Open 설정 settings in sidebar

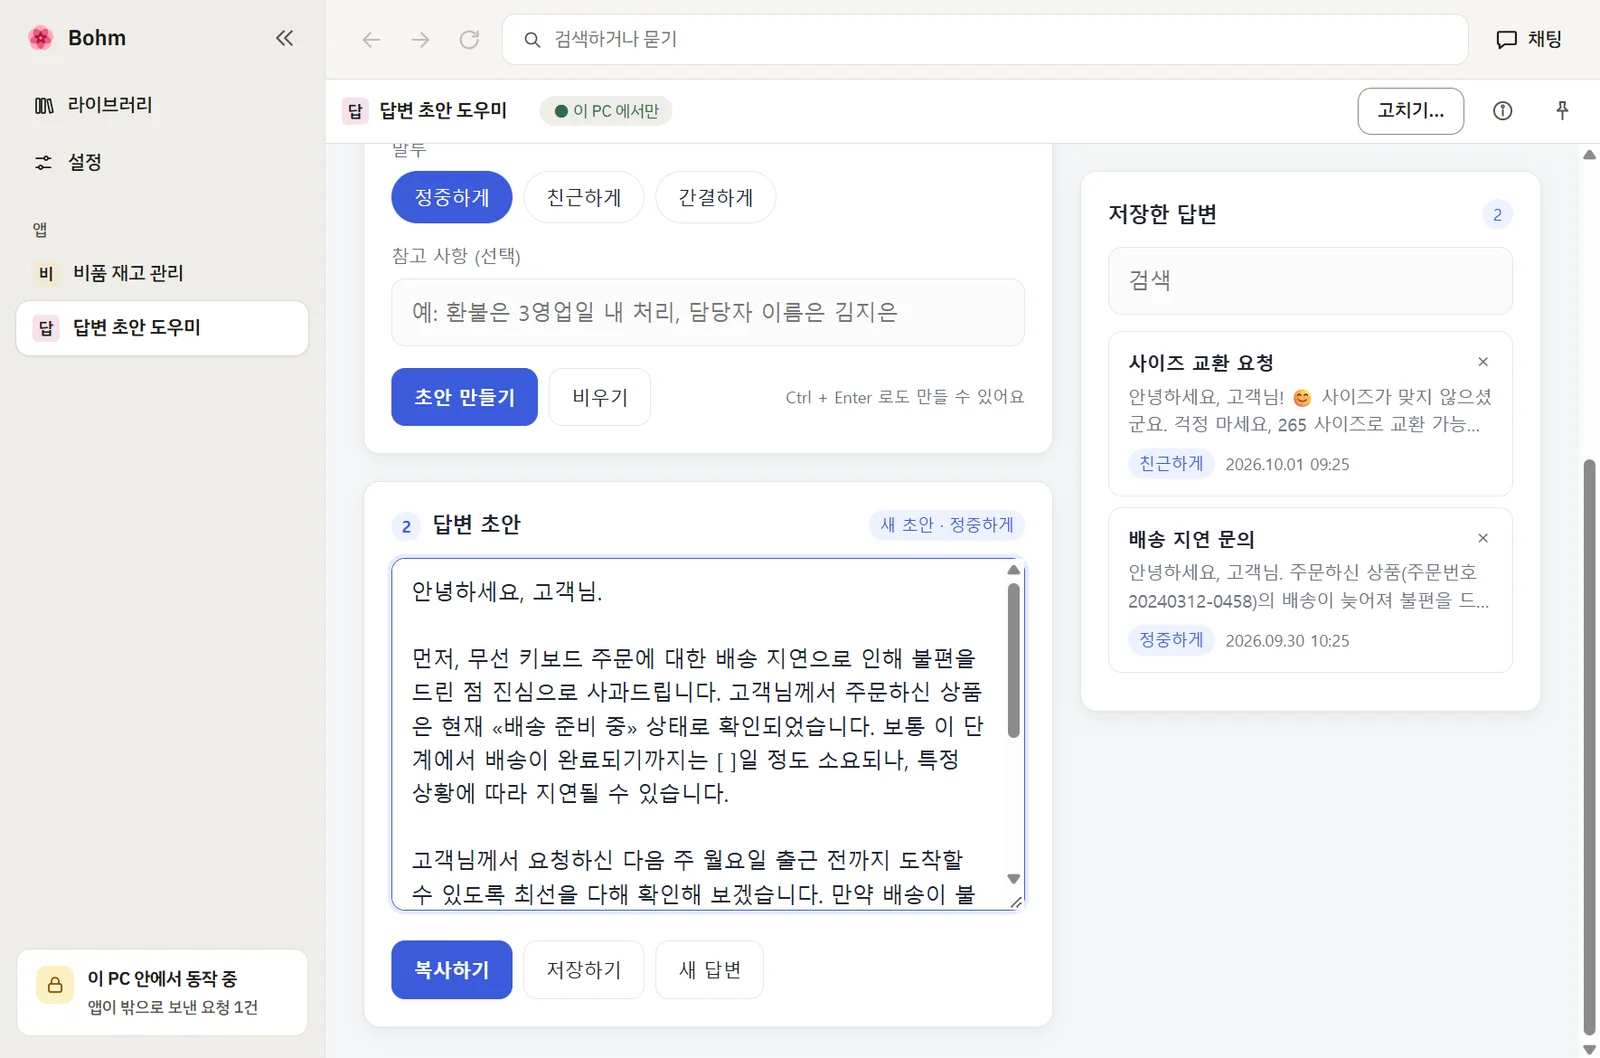coord(162,162)
